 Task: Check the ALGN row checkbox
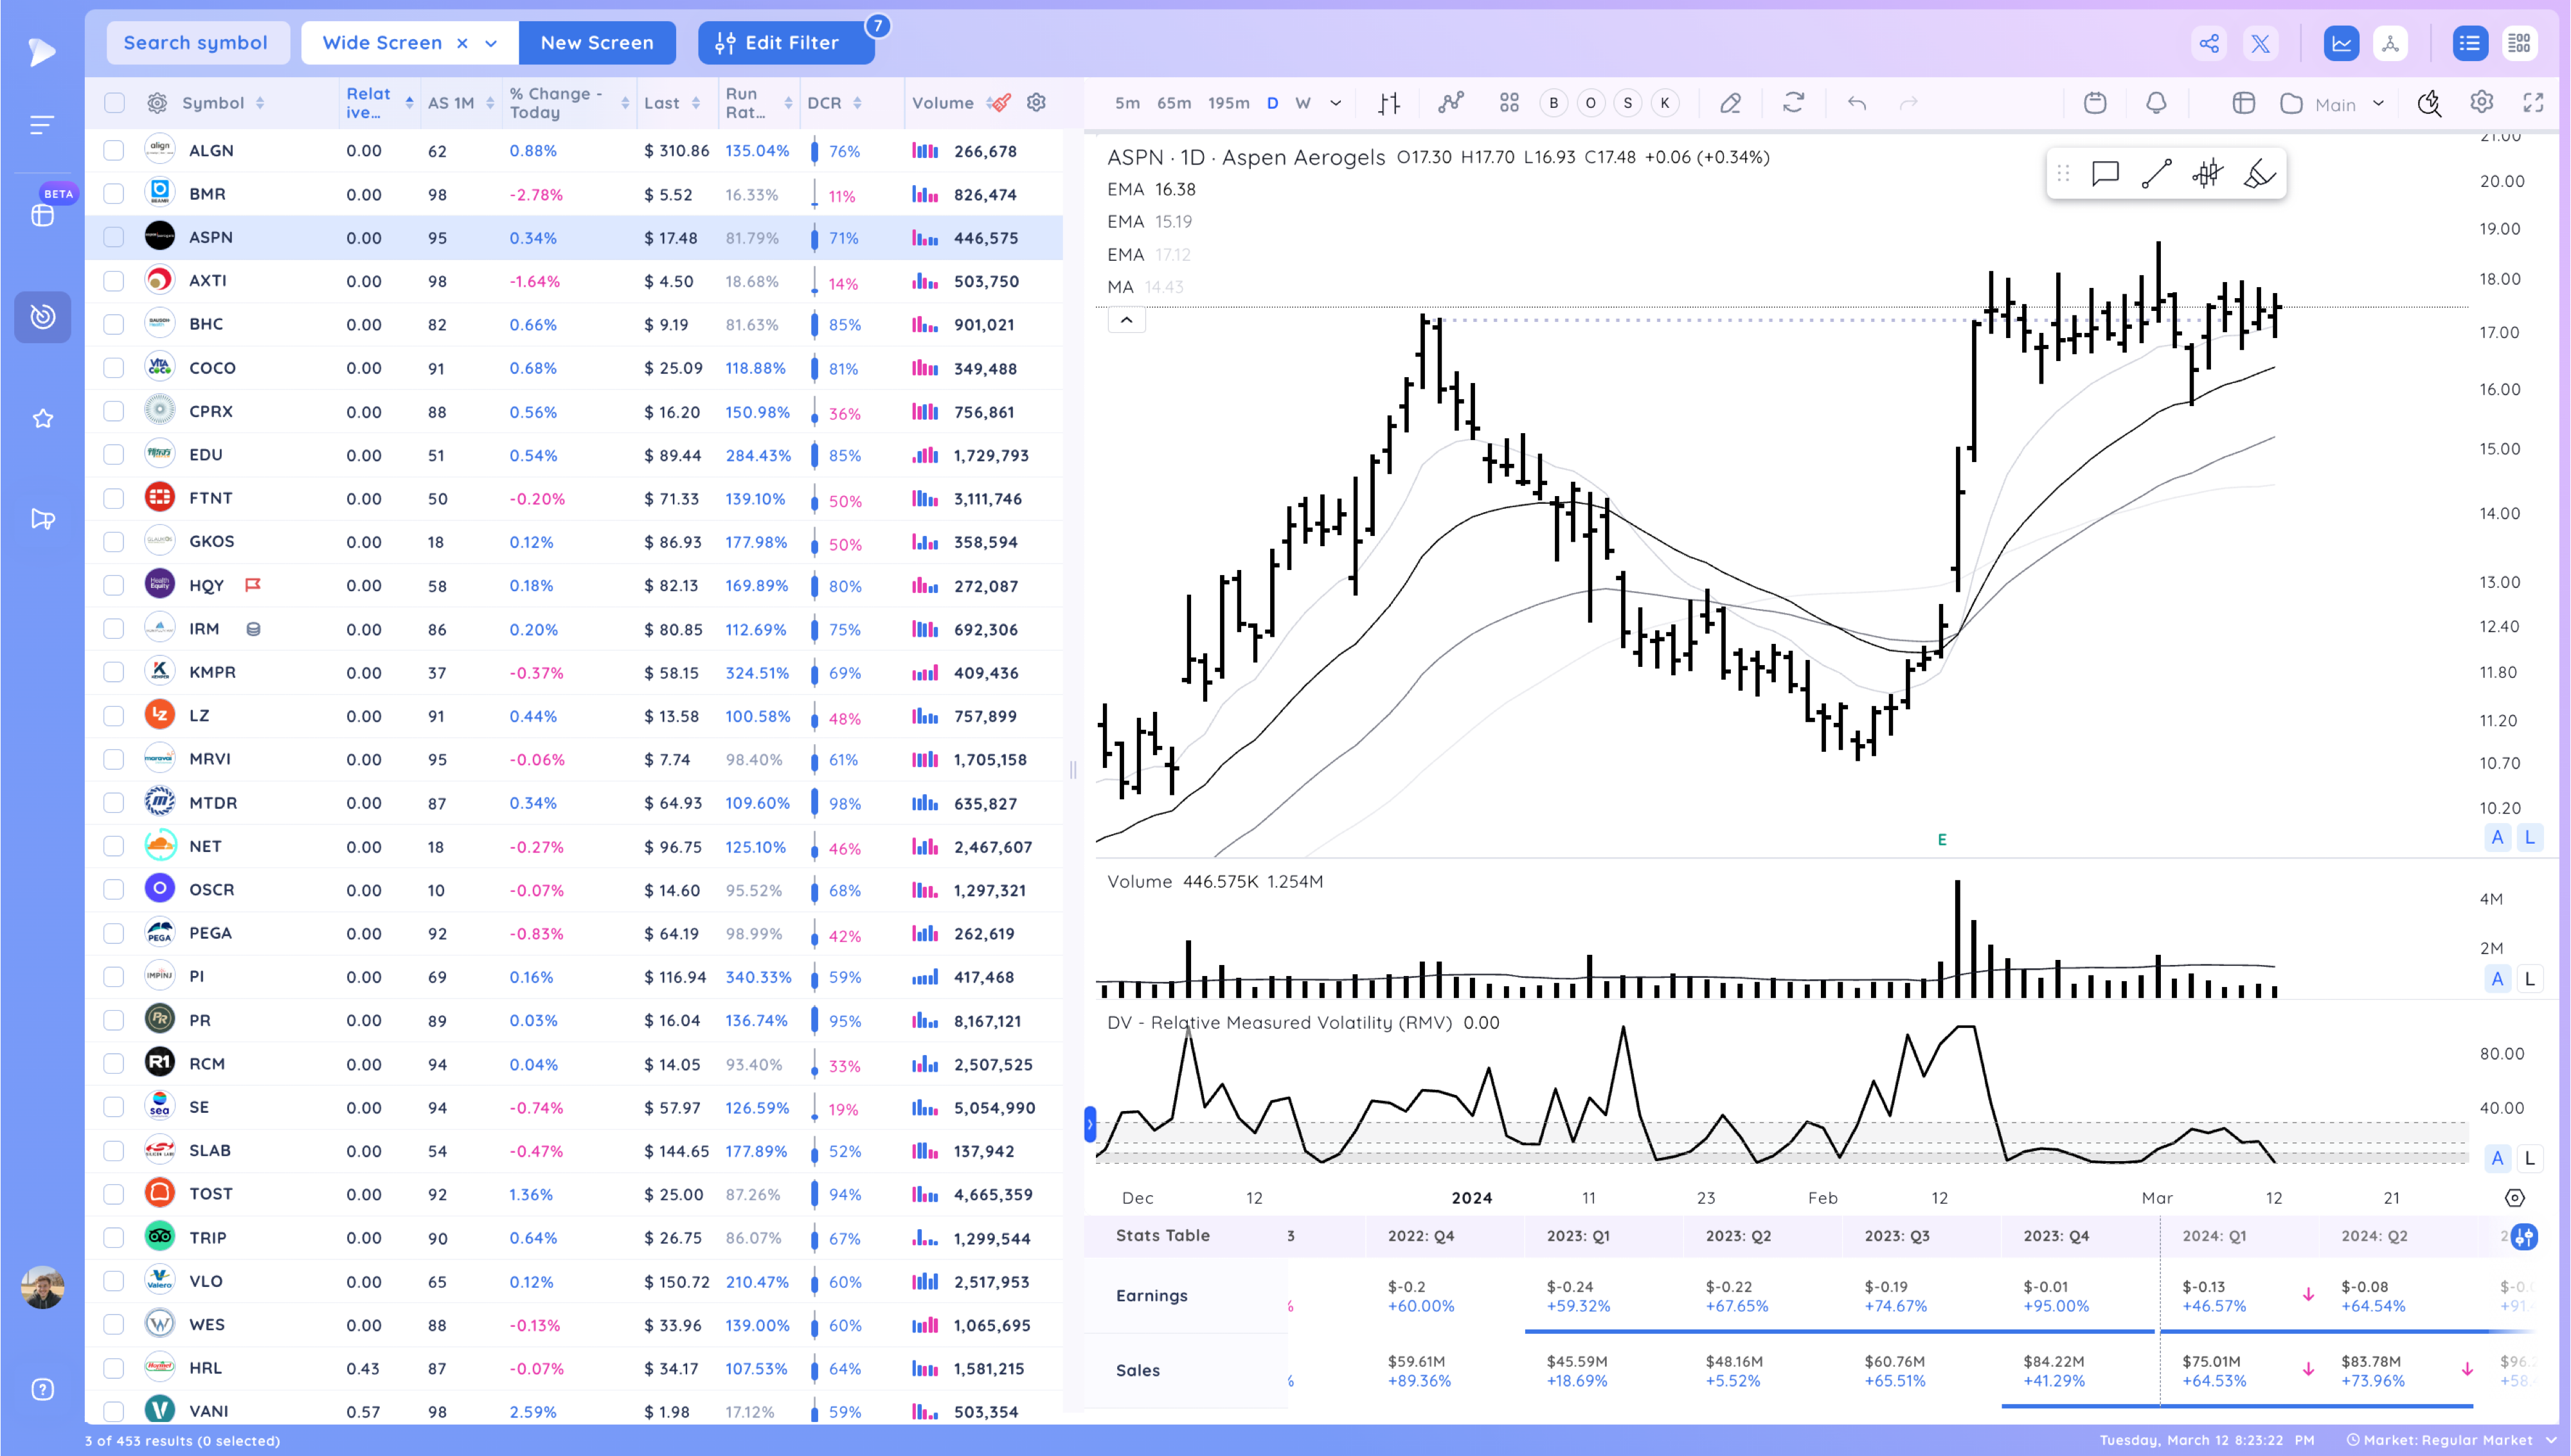click(x=114, y=151)
